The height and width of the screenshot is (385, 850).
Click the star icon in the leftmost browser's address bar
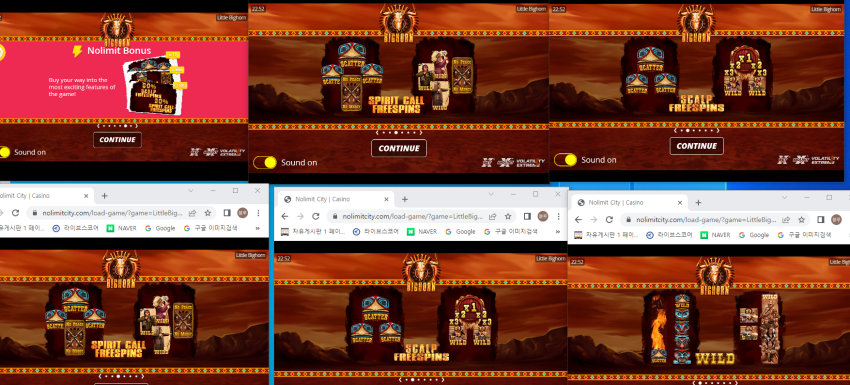click(208, 213)
